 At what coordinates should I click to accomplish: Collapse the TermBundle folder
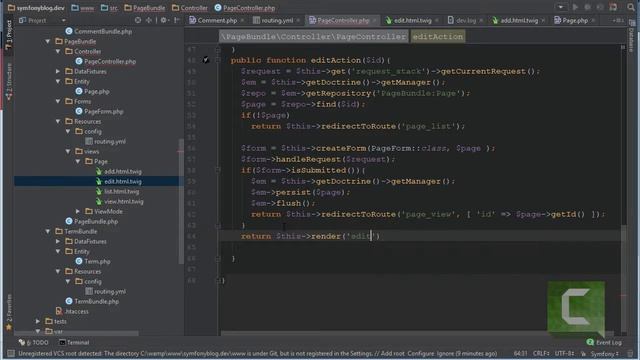pyautogui.click(x=48, y=231)
